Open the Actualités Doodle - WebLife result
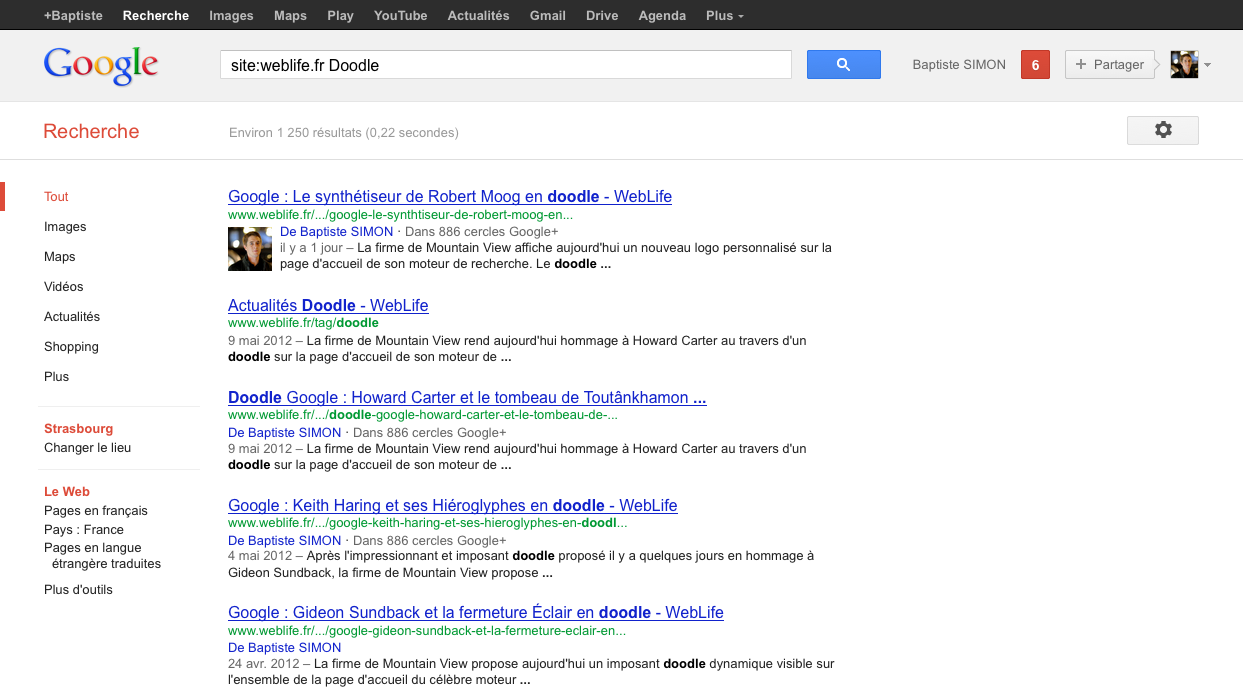 [x=328, y=306]
